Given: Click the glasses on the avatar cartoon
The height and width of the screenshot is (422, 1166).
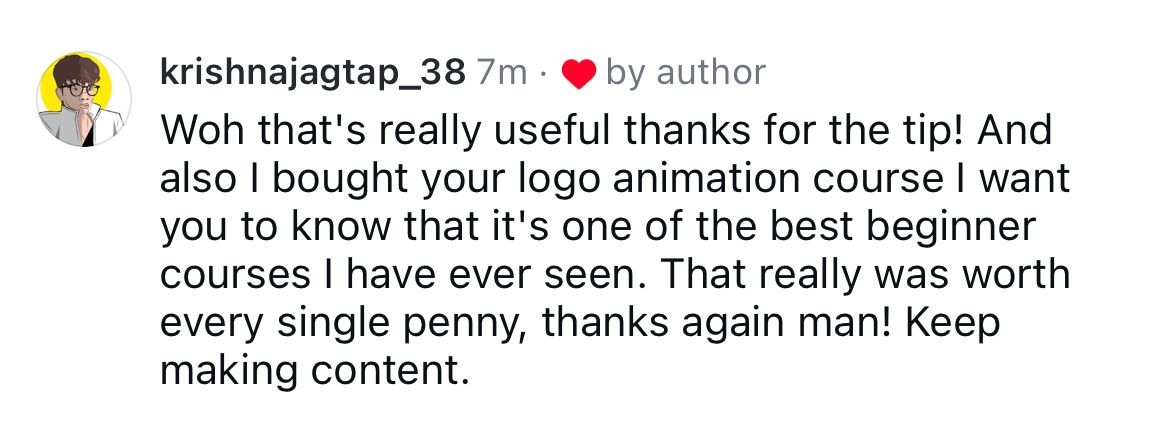Looking at the screenshot, I should point(79,89).
